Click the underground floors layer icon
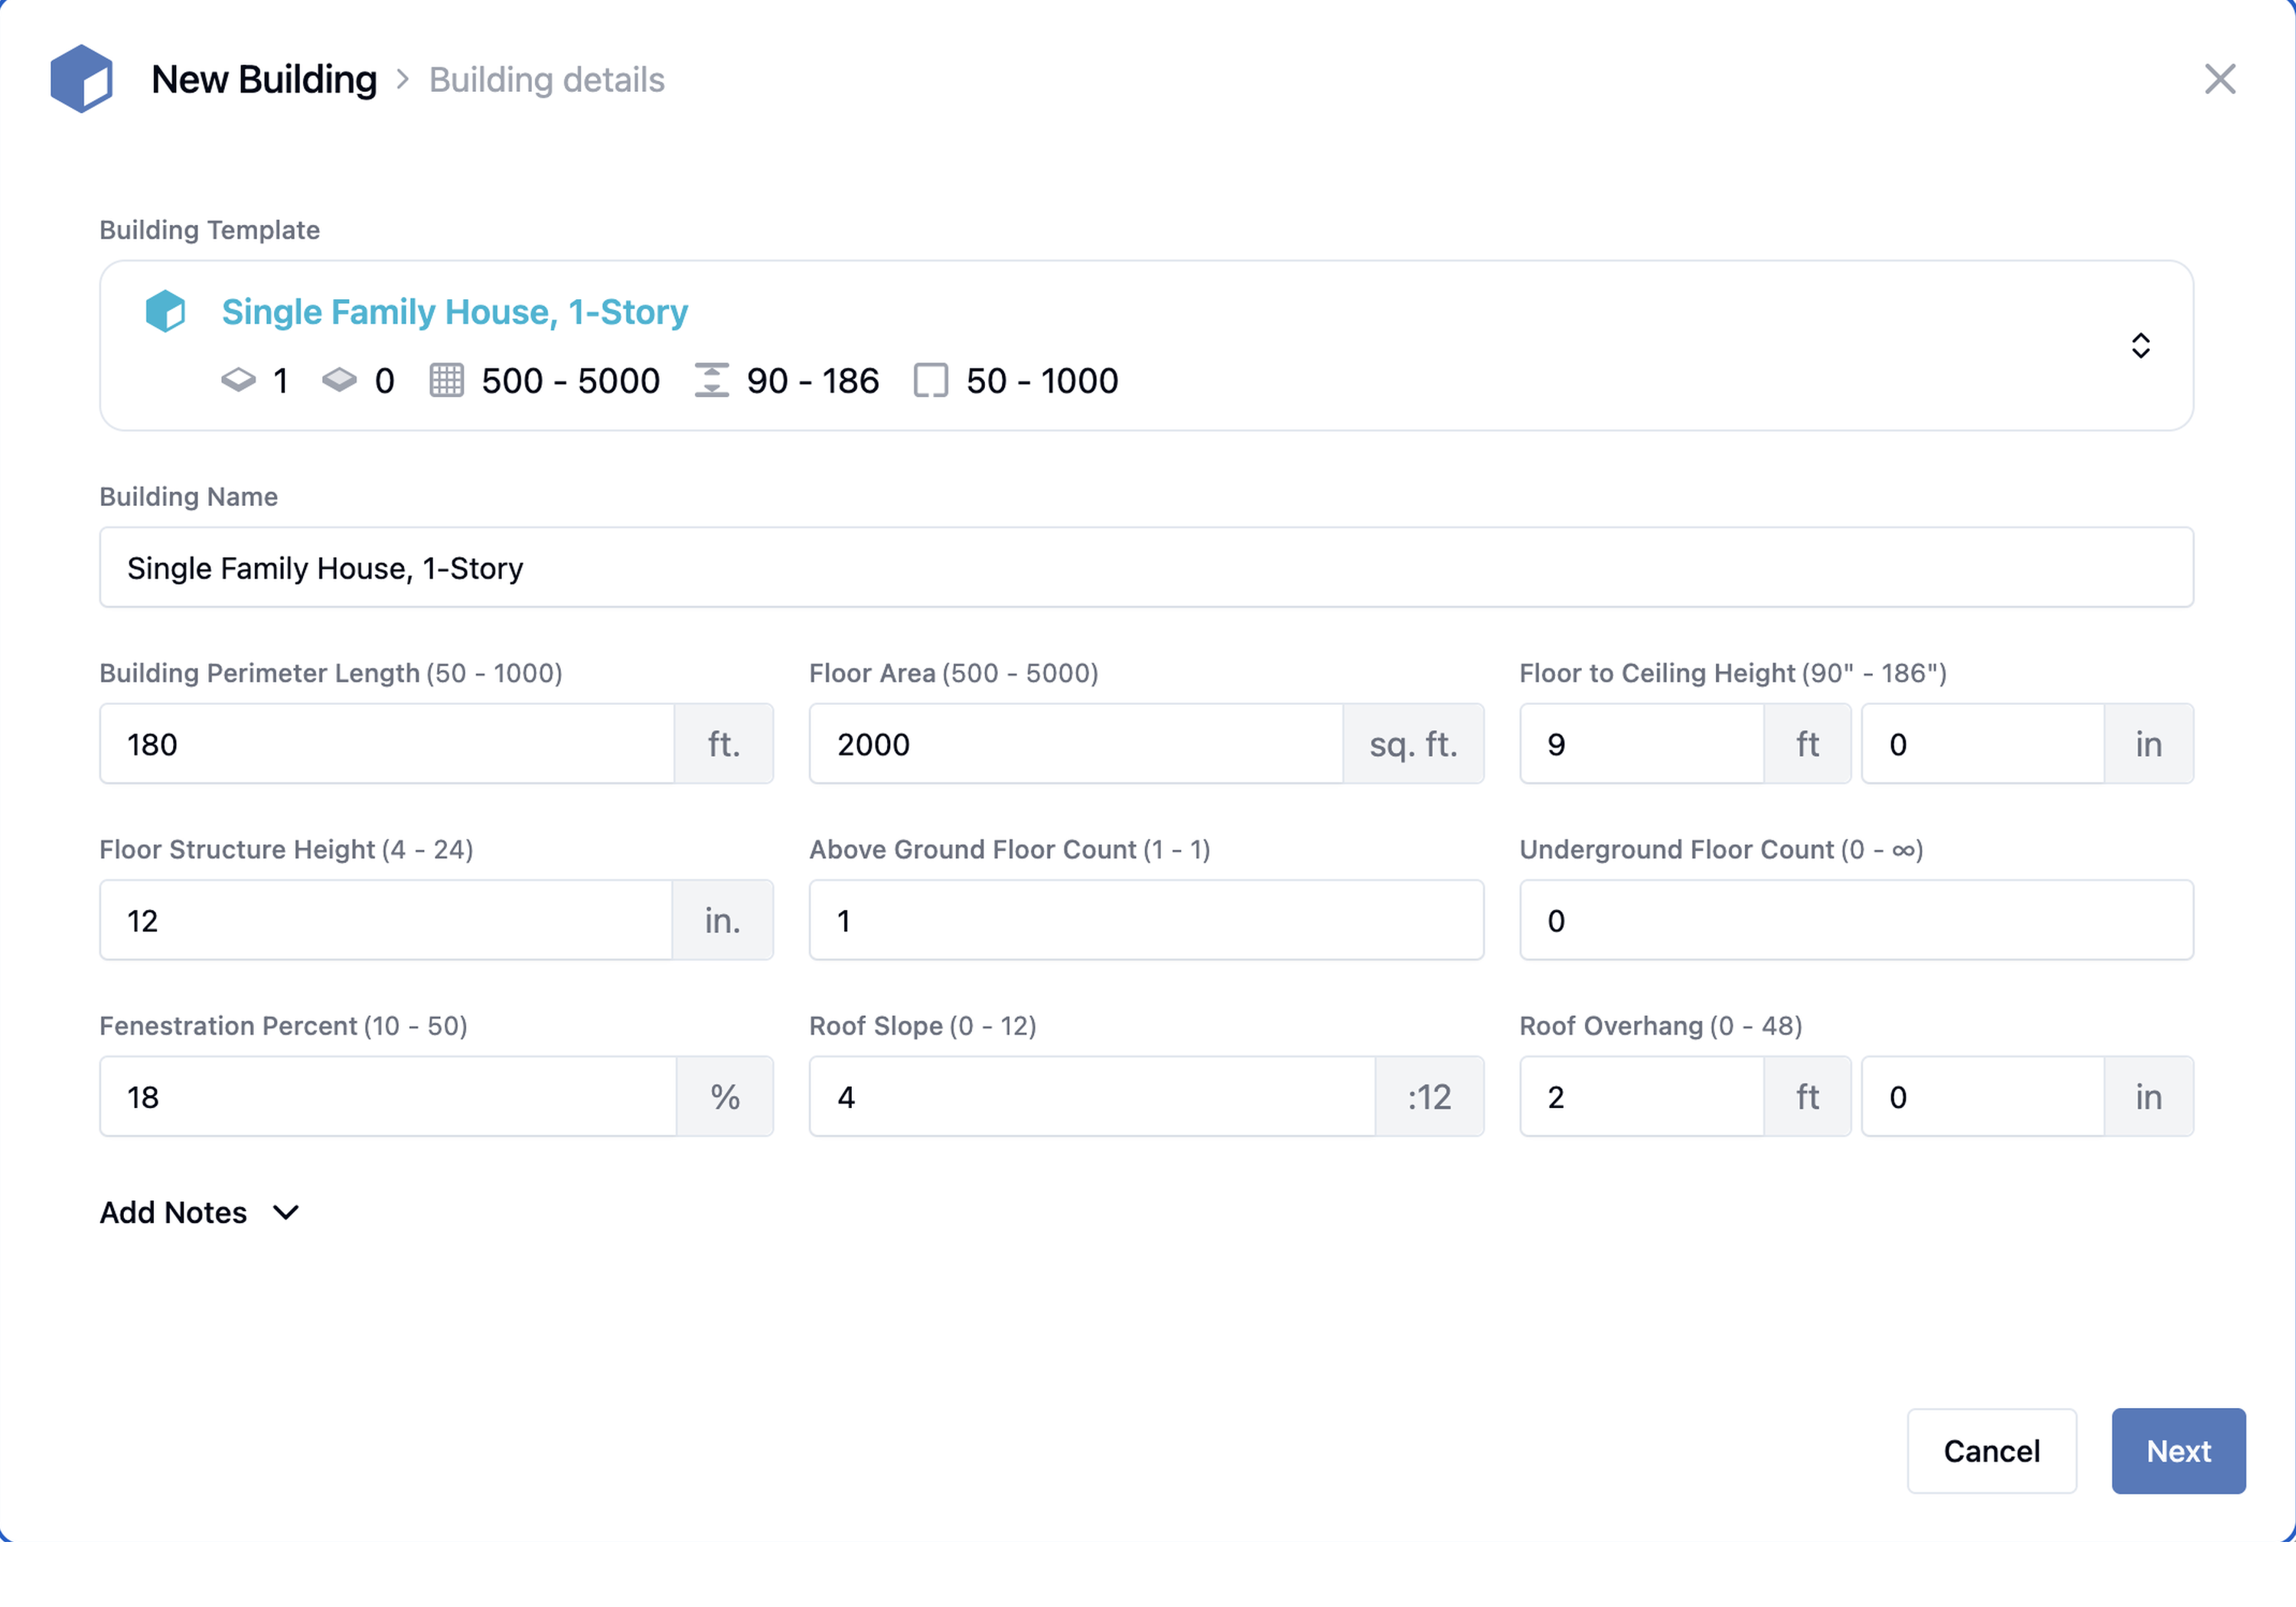This screenshot has height=1607, width=2296. click(x=339, y=380)
